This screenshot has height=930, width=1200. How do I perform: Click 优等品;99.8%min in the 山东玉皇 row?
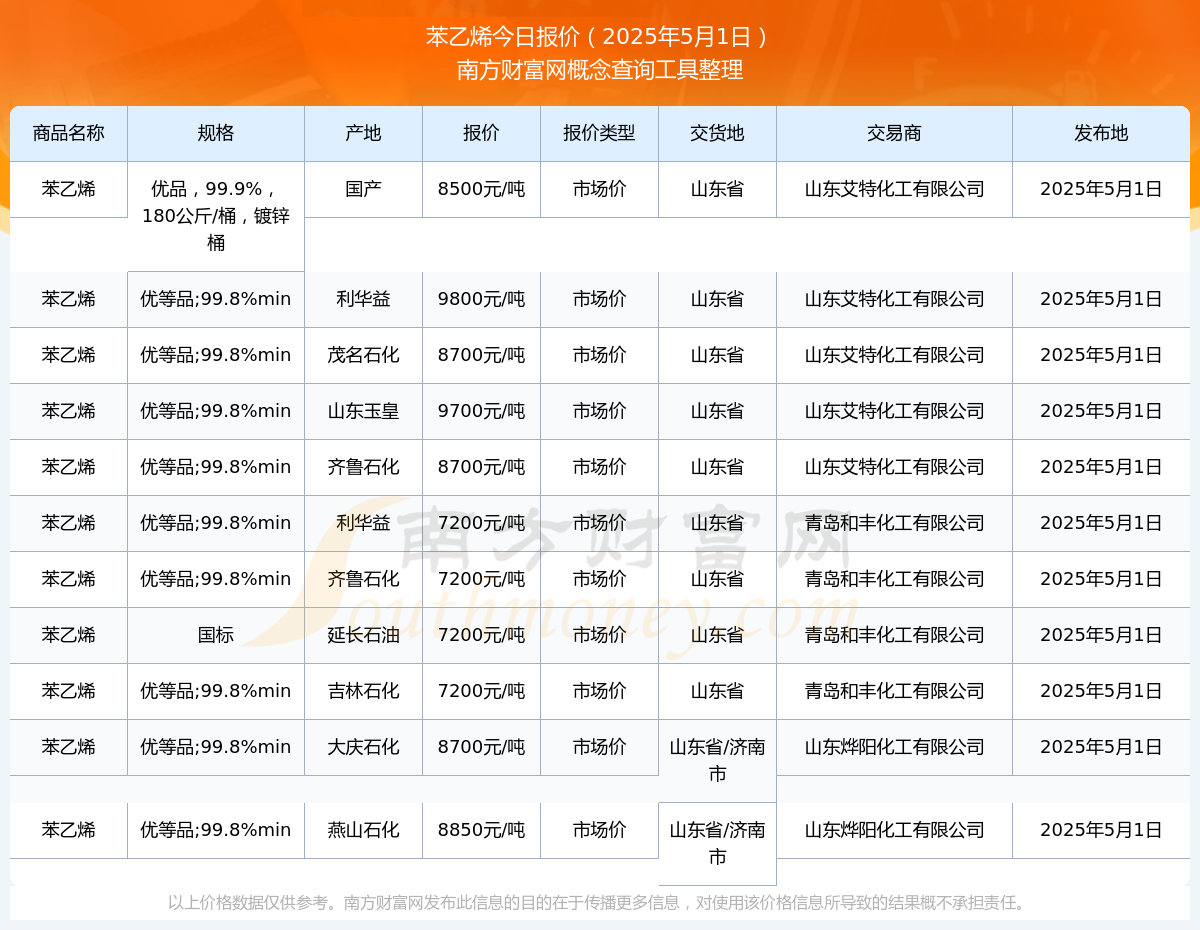pos(216,411)
